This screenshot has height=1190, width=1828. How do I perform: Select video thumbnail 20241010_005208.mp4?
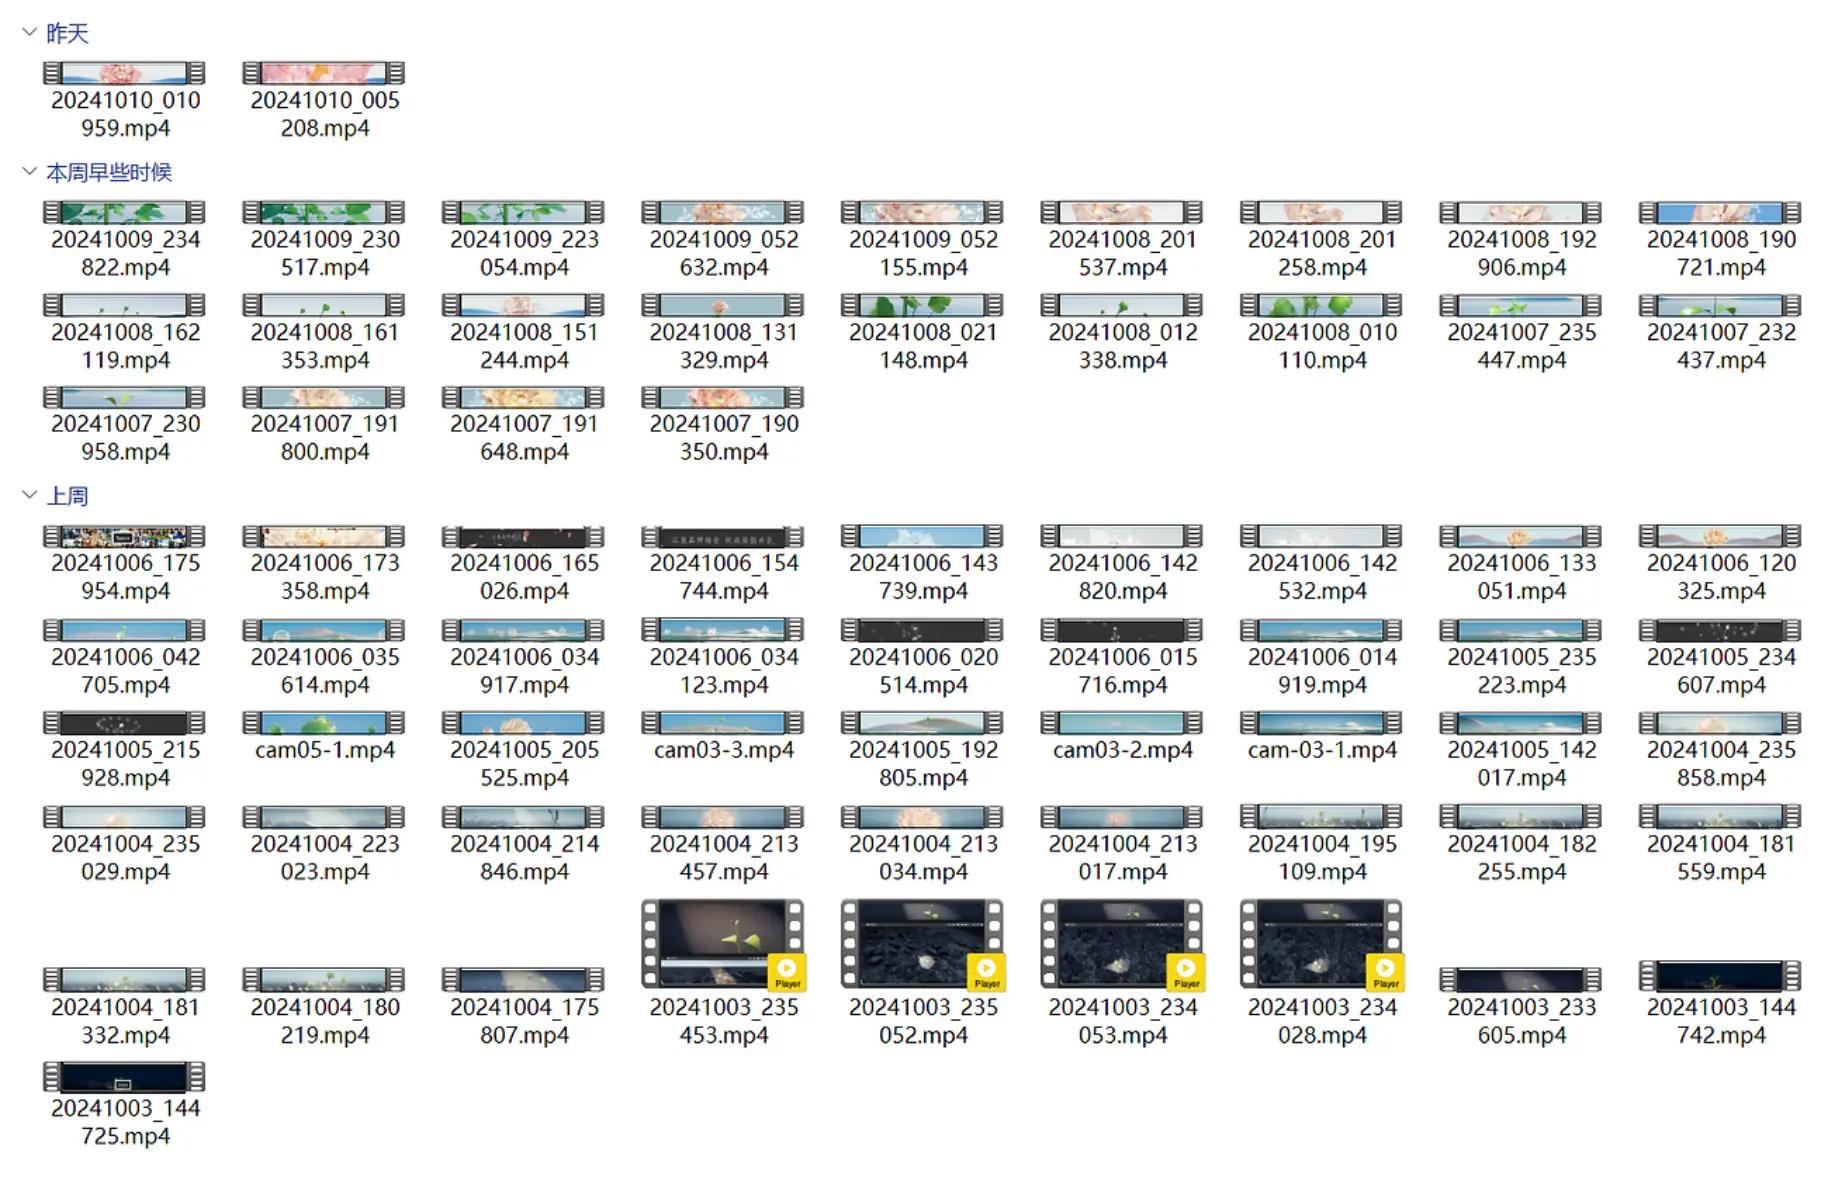point(324,73)
